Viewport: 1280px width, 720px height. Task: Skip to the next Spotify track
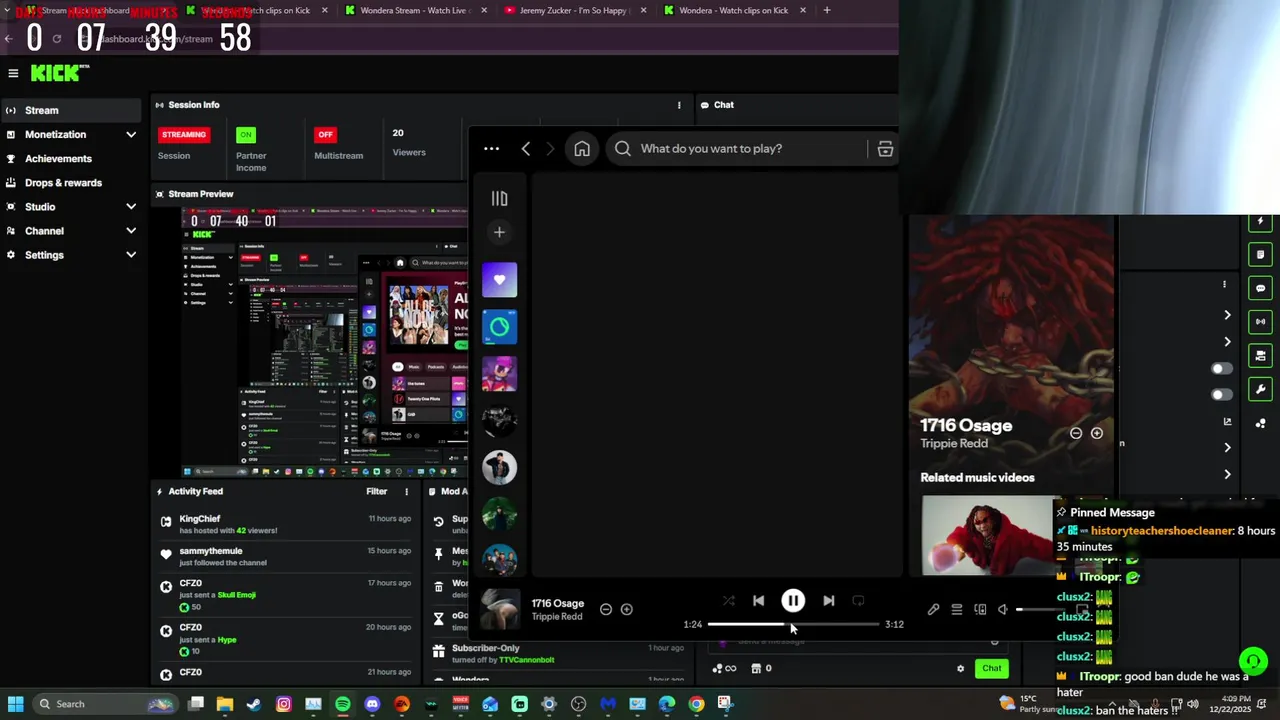pyautogui.click(x=828, y=601)
